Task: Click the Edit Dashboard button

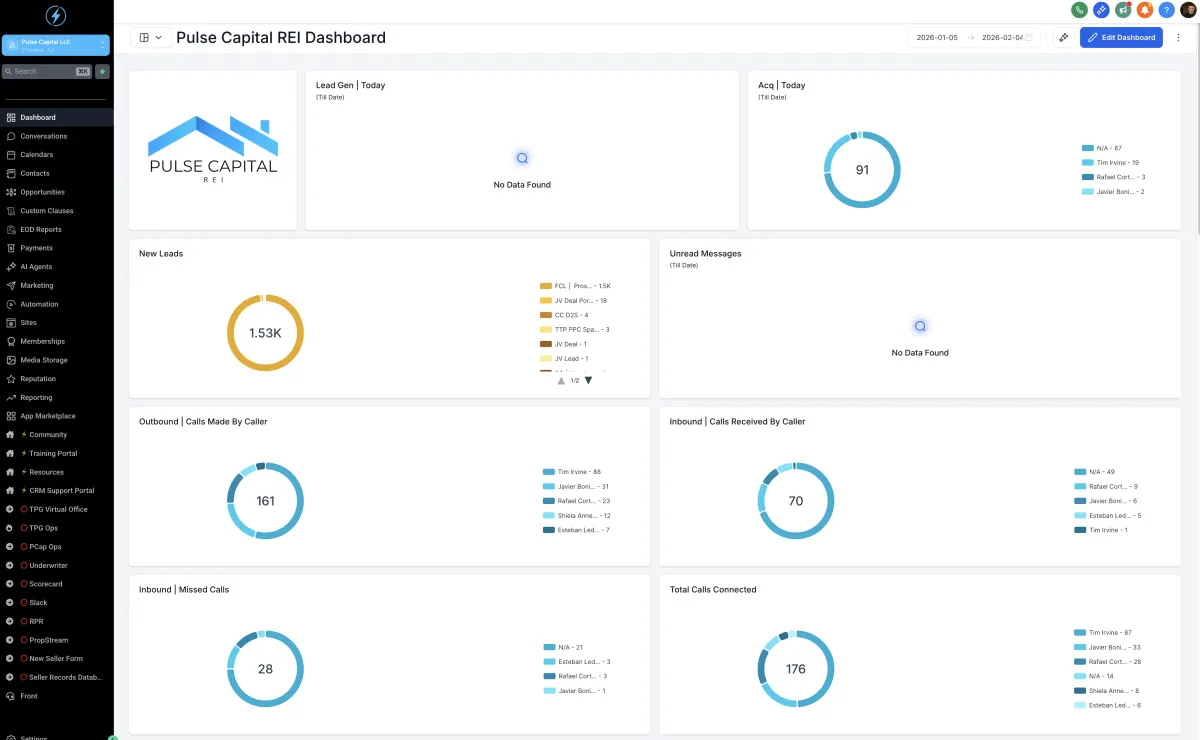Action: (x=1121, y=37)
